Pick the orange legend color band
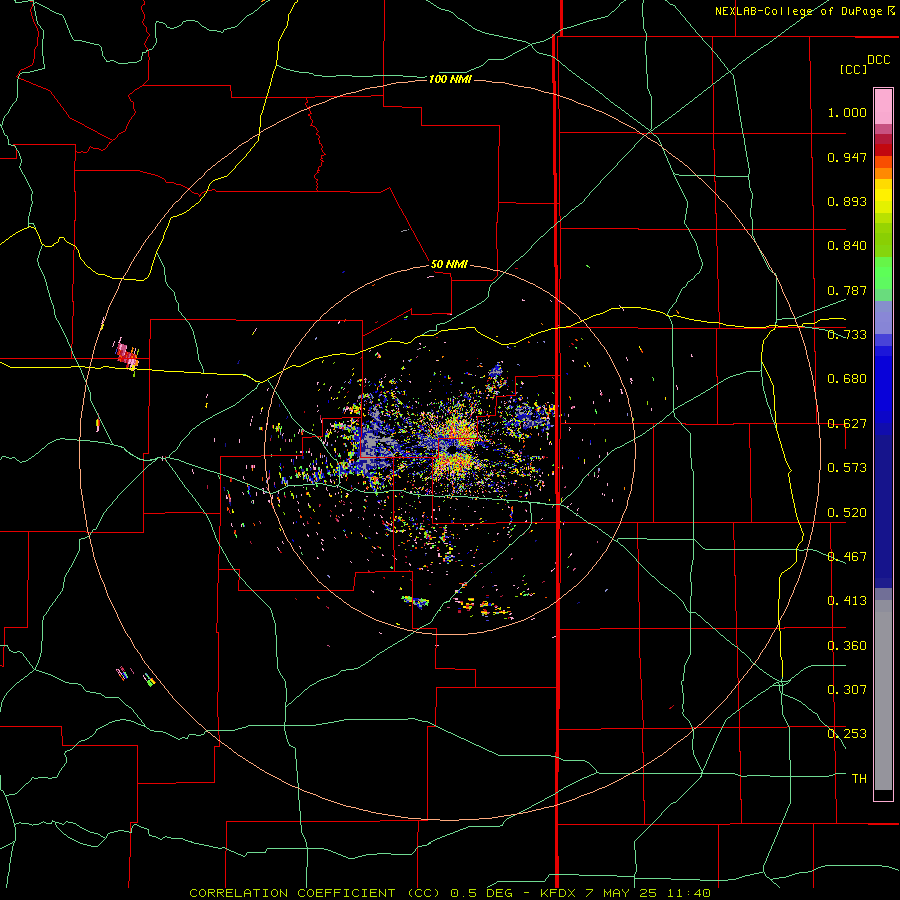Image resolution: width=900 pixels, height=900 pixels. tap(883, 173)
